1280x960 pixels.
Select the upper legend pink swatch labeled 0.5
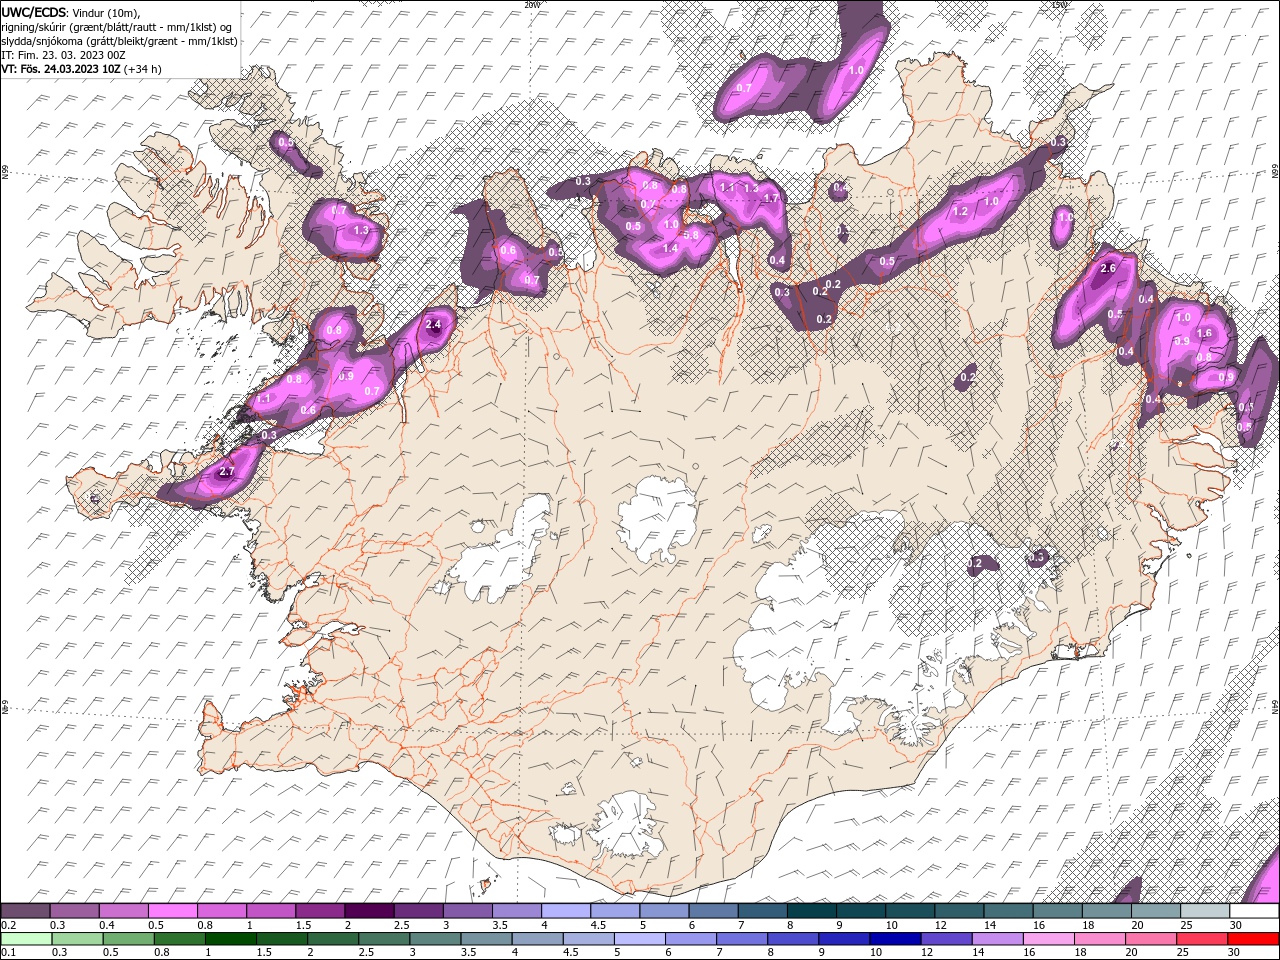(172, 911)
